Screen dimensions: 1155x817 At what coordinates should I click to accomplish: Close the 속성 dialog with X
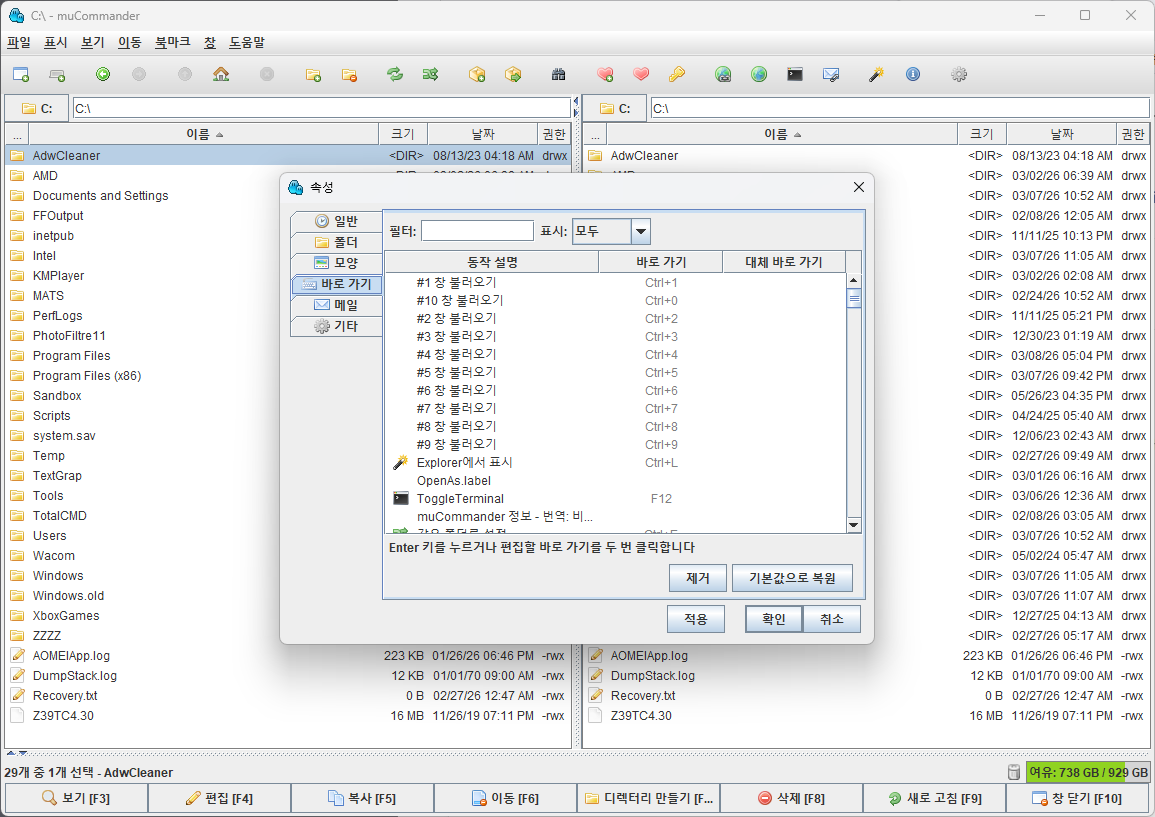pyautogui.click(x=858, y=187)
